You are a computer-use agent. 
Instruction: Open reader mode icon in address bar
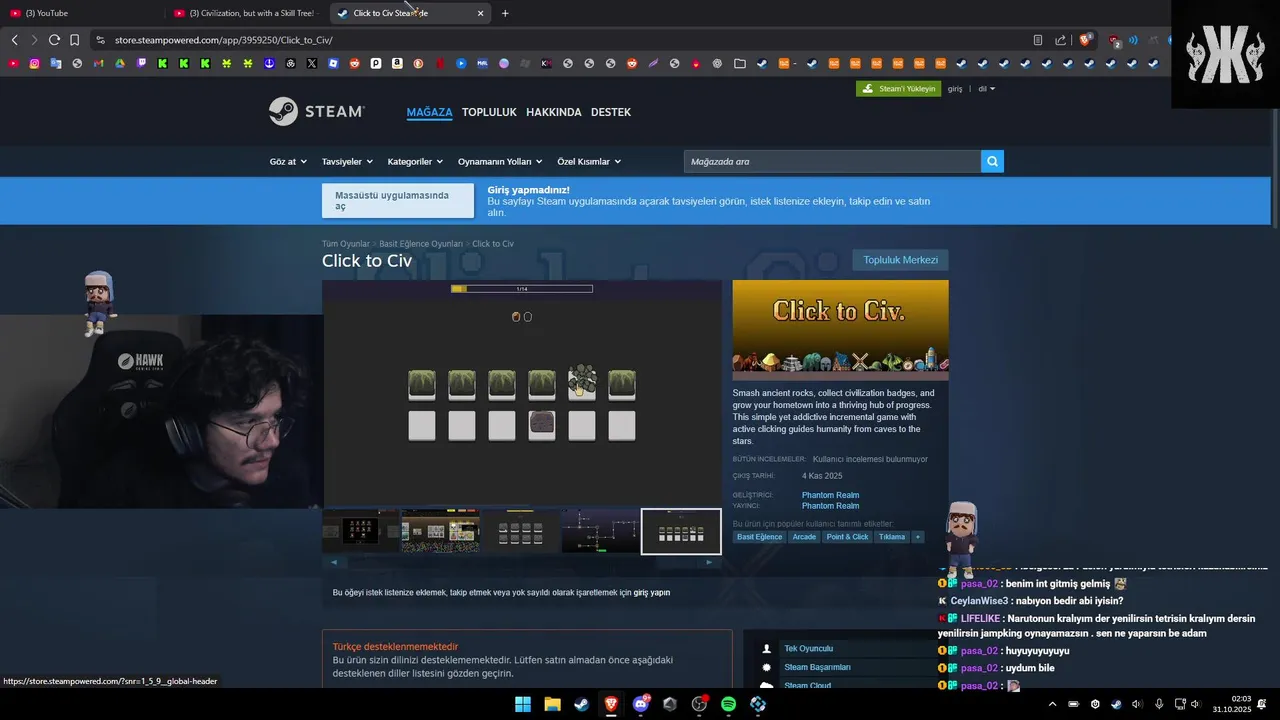tap(1038, 40)
